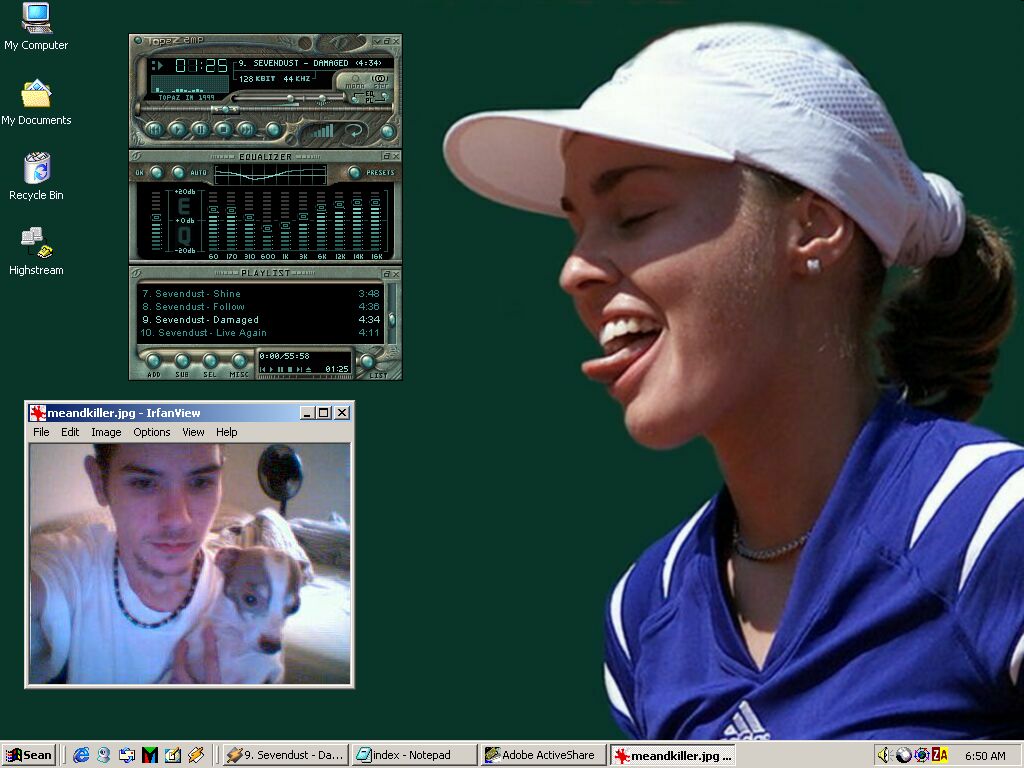Select "Sevendust - Live Again" in playlist
This screenshot has height=768, width=1024.
(x=212, y=333)
